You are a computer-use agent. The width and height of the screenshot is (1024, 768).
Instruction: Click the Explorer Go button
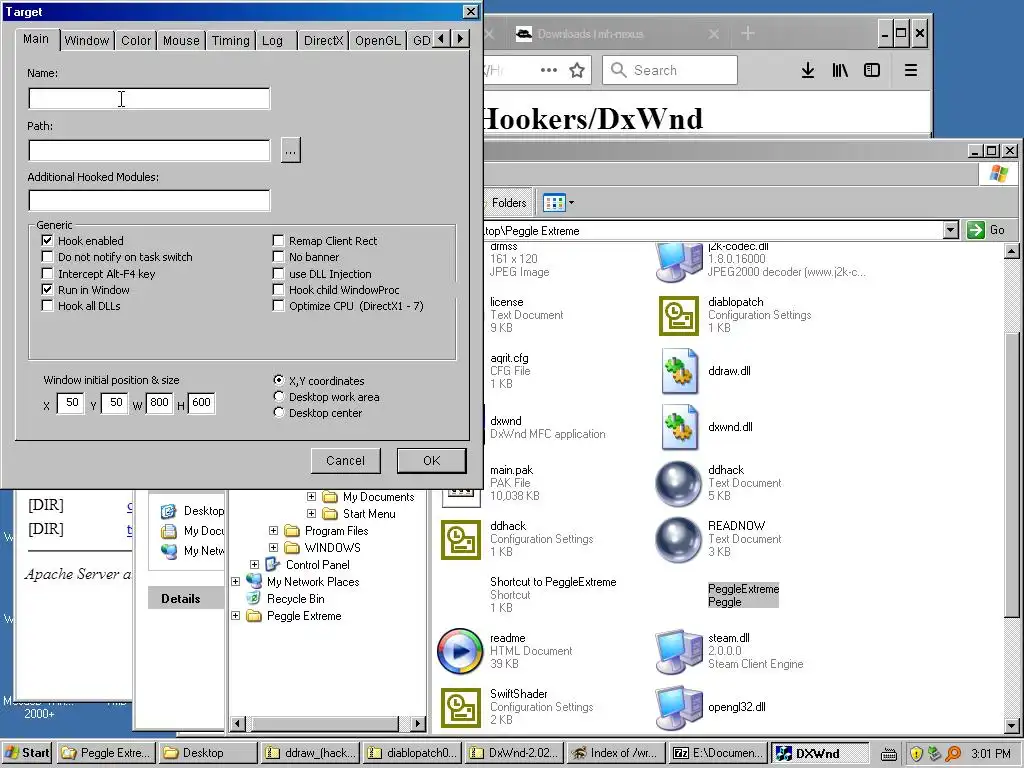[986, 230]
